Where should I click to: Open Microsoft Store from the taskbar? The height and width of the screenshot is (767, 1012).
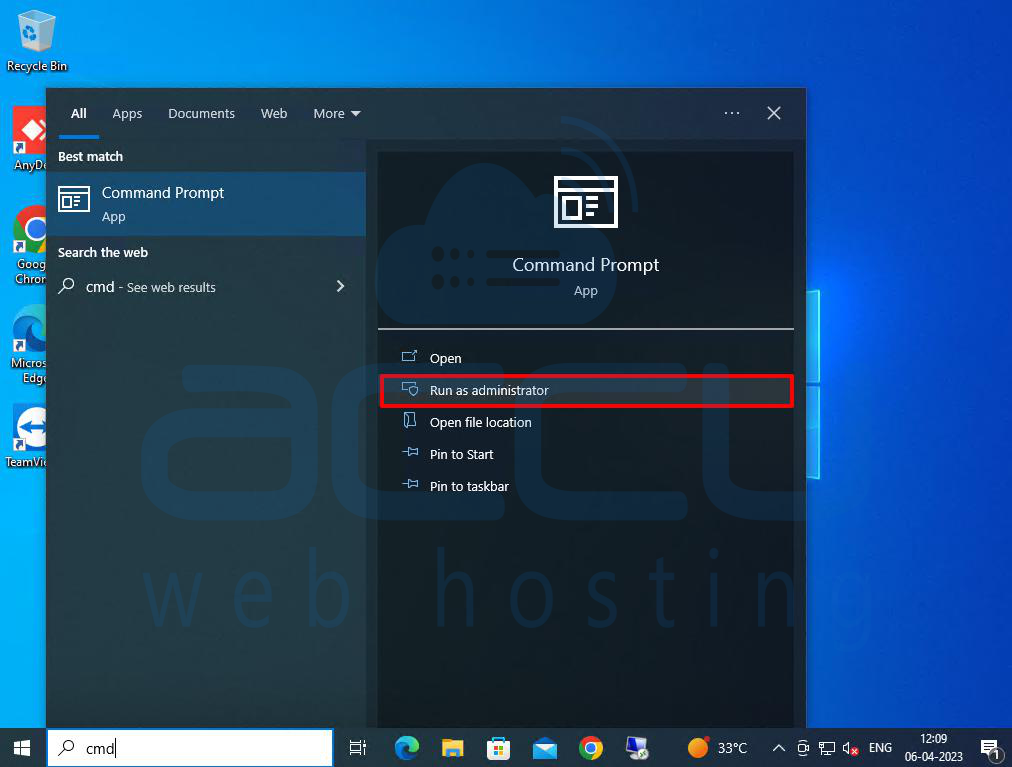pos(497,747)
